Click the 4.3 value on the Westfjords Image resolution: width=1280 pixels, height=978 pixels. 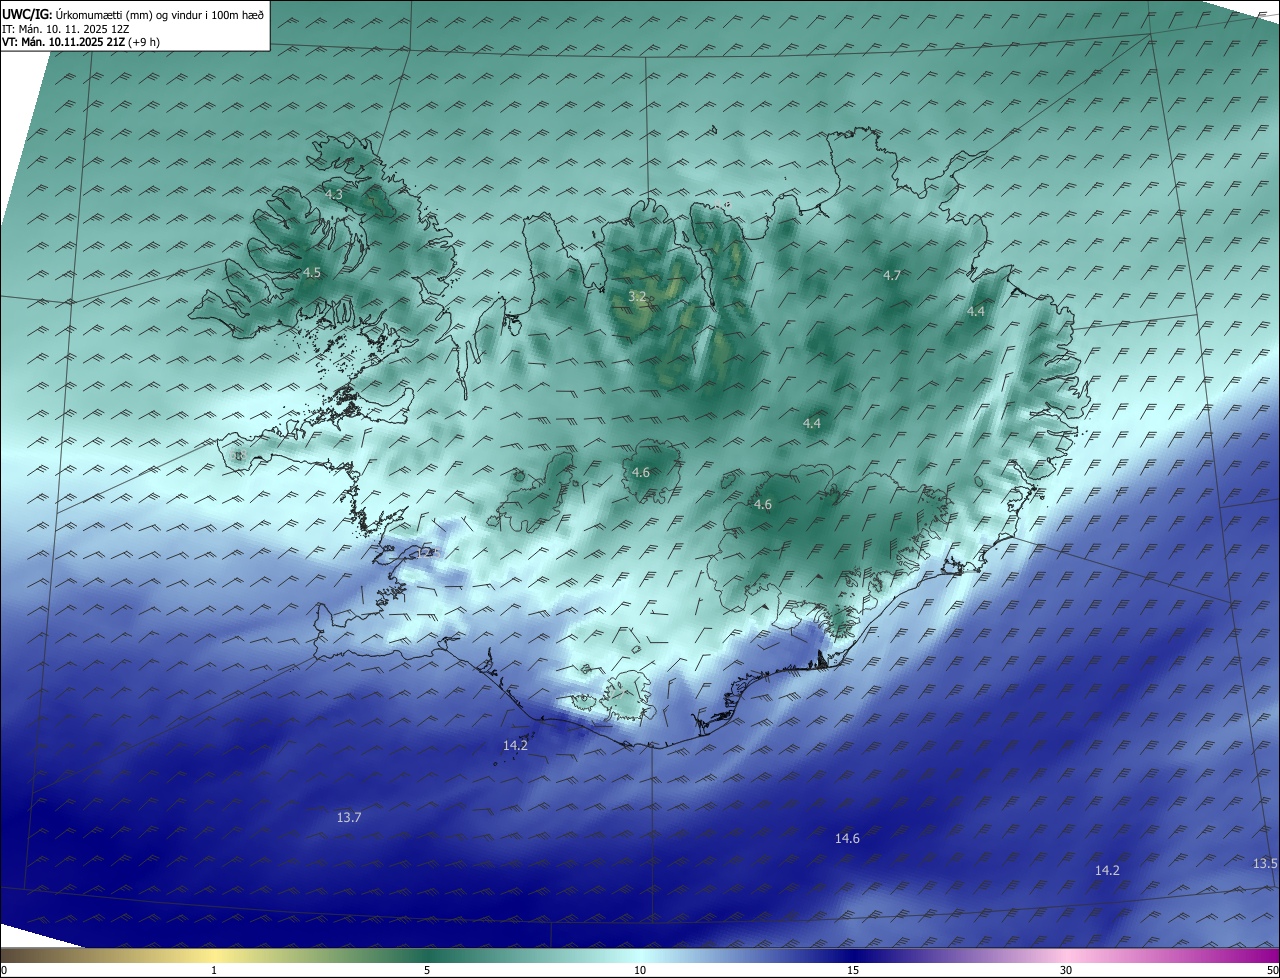click(334, 194)
